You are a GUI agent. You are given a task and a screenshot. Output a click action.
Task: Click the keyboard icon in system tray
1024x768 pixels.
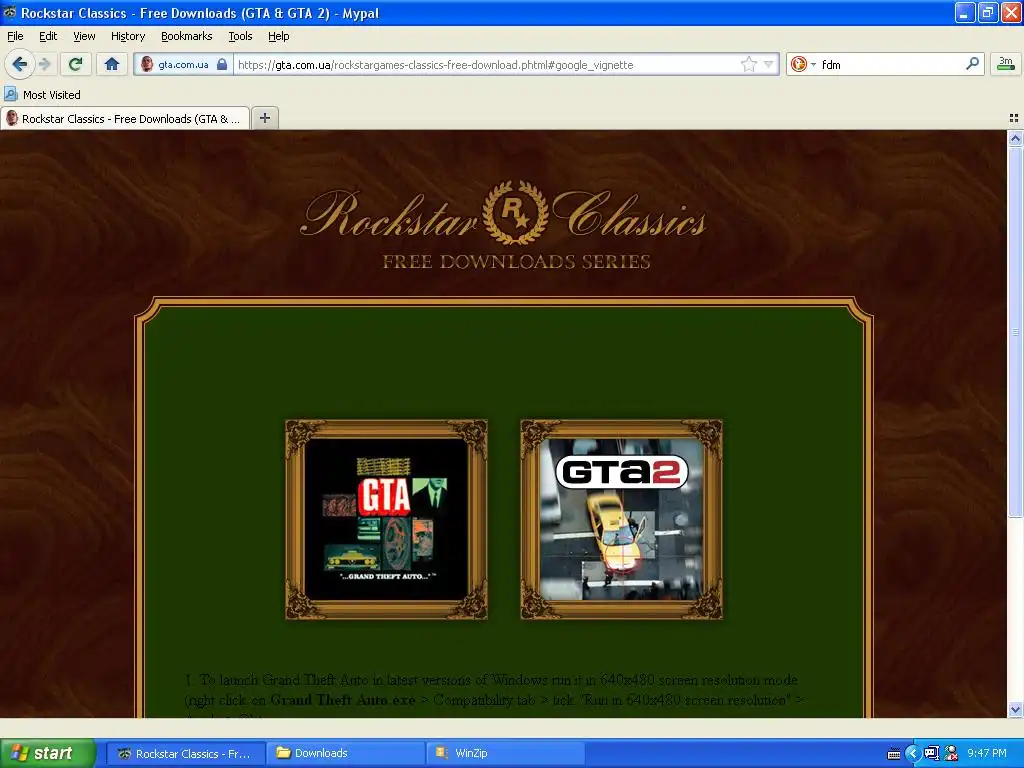coord(894,754)
